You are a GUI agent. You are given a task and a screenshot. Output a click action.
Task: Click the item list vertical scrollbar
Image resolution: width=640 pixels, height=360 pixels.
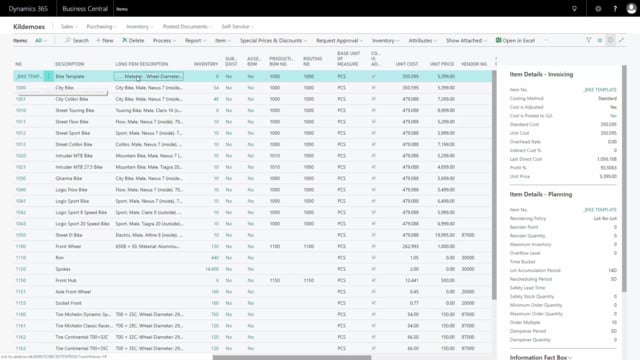[494, 185]
